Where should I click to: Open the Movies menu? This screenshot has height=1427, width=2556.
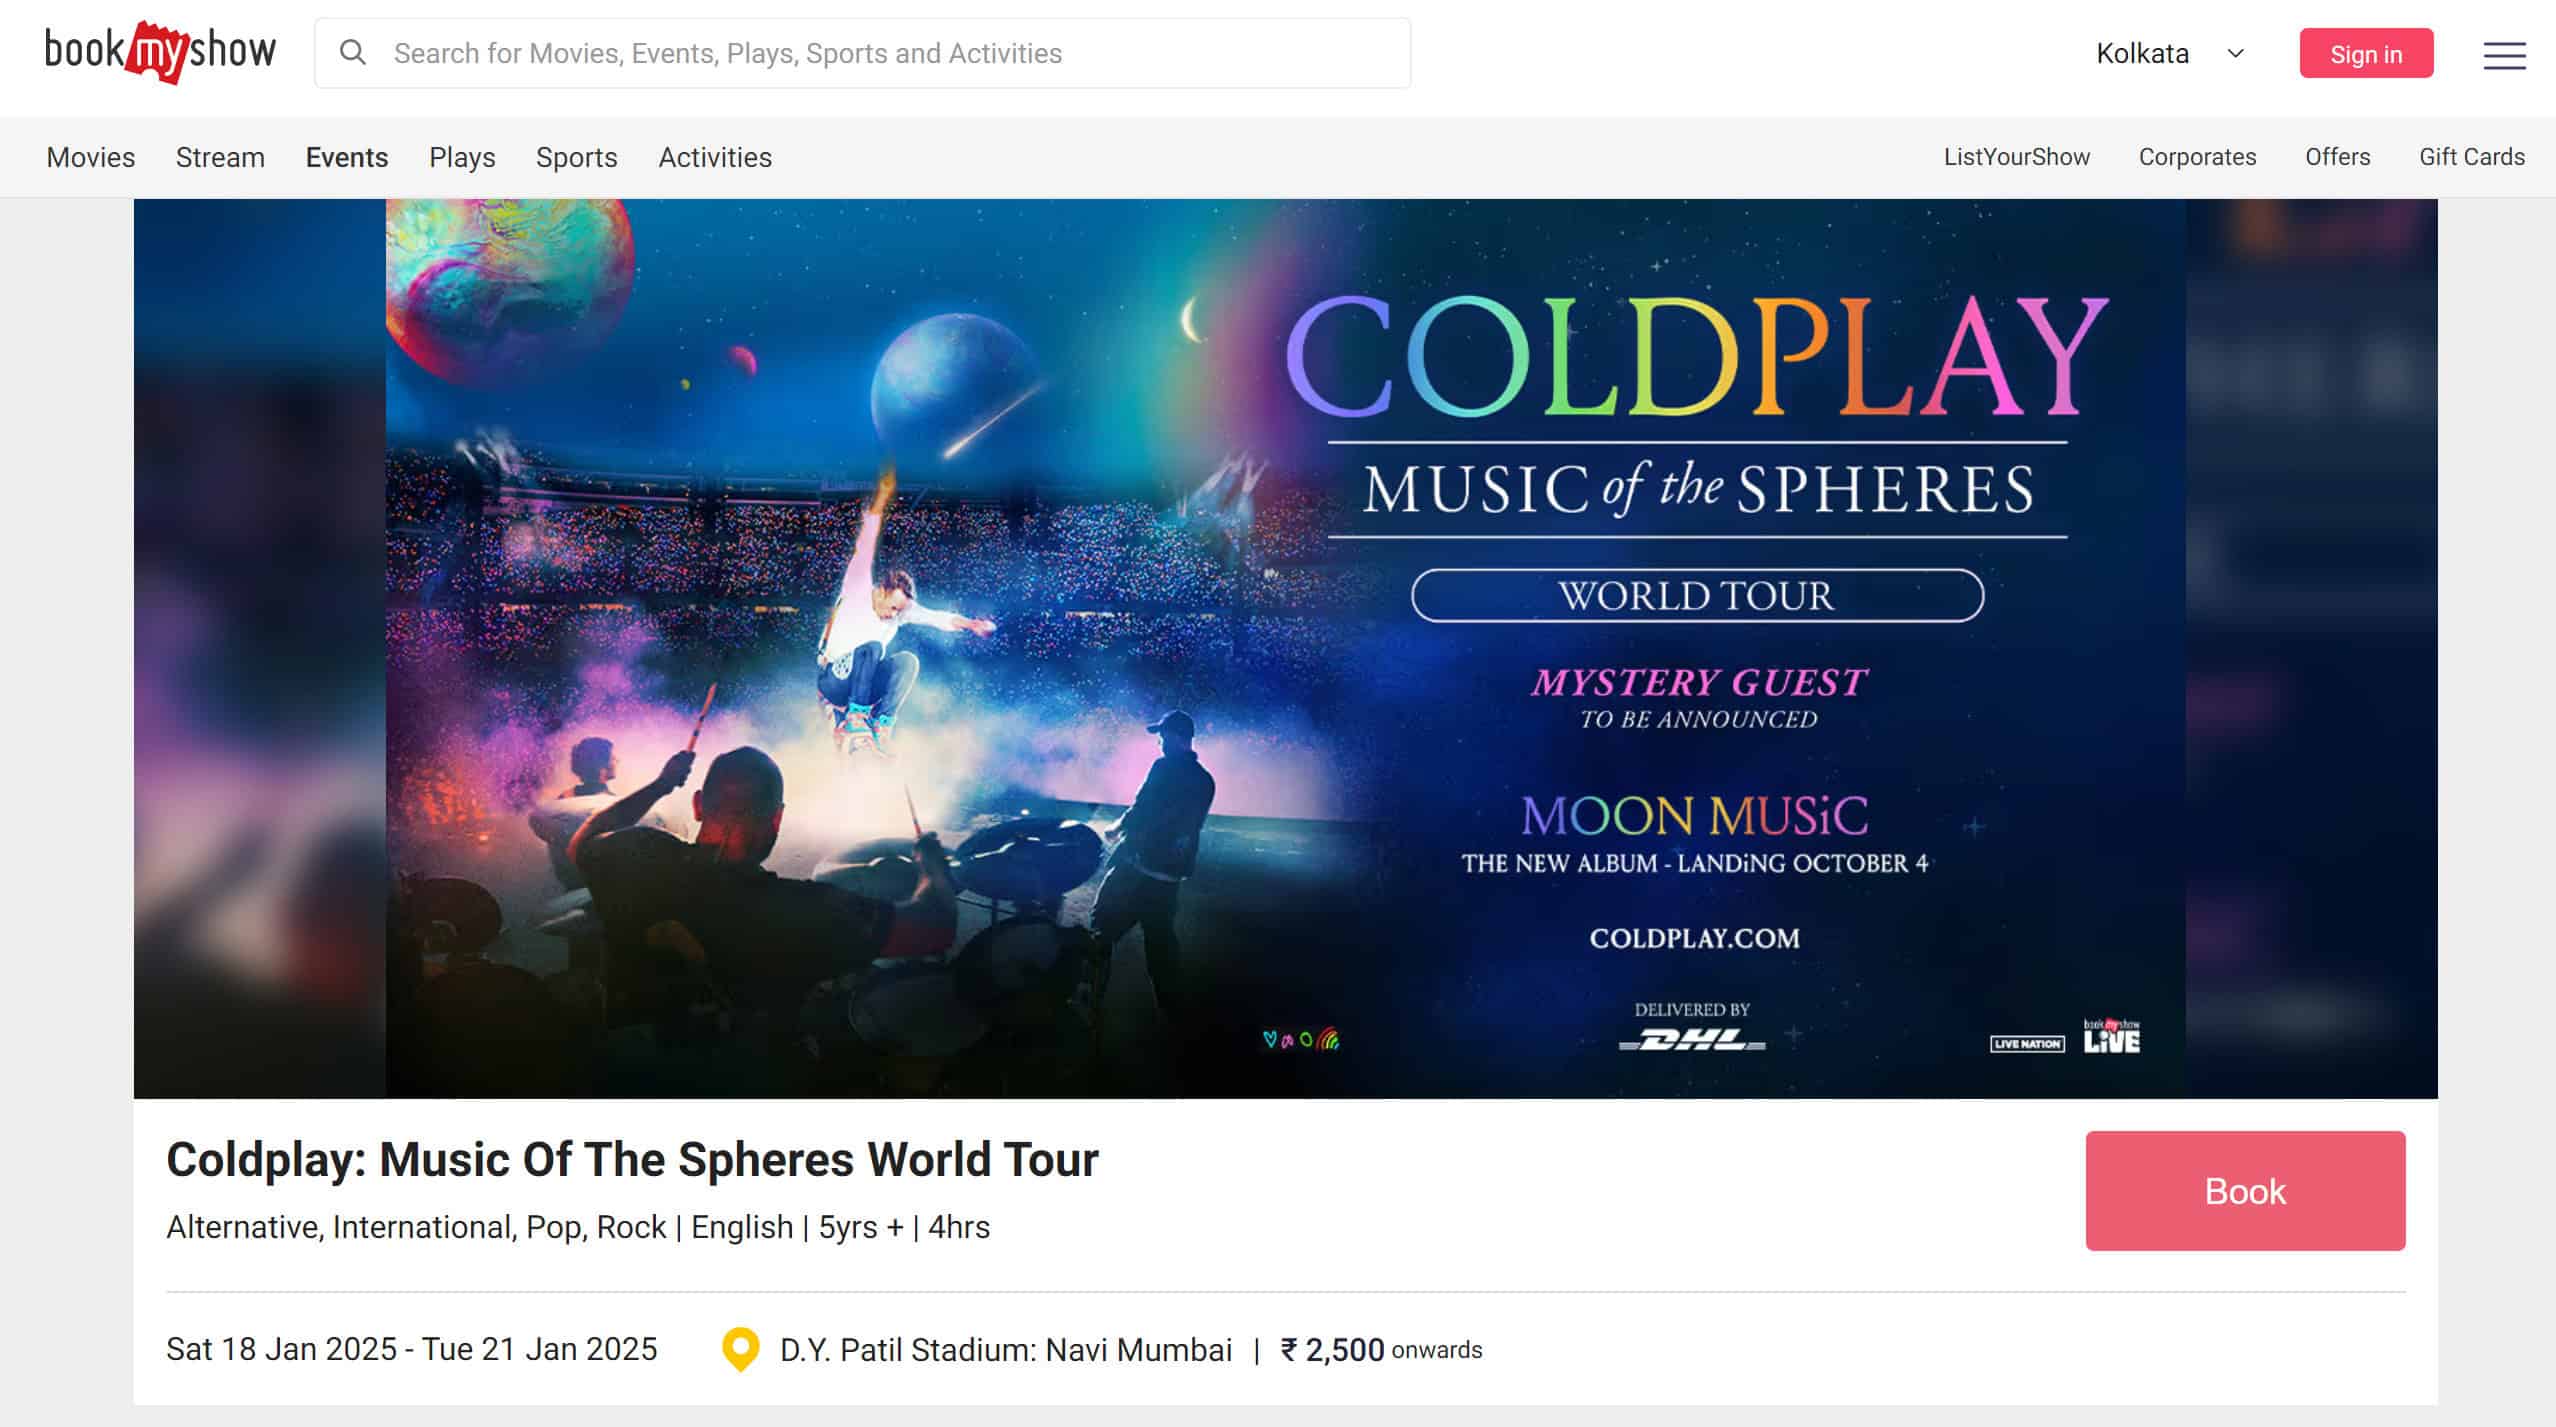pyautogui.click(x=90, y=157)
